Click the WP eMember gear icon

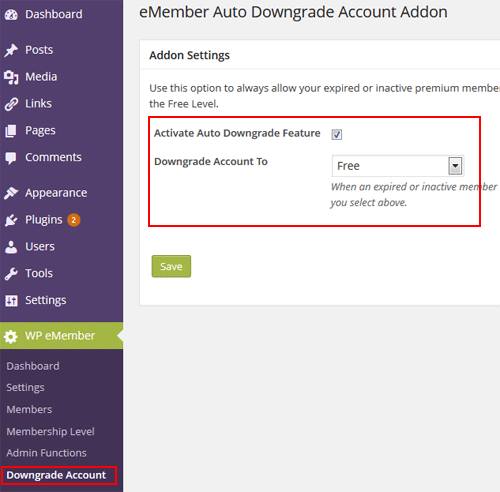[x=11, y=336]
